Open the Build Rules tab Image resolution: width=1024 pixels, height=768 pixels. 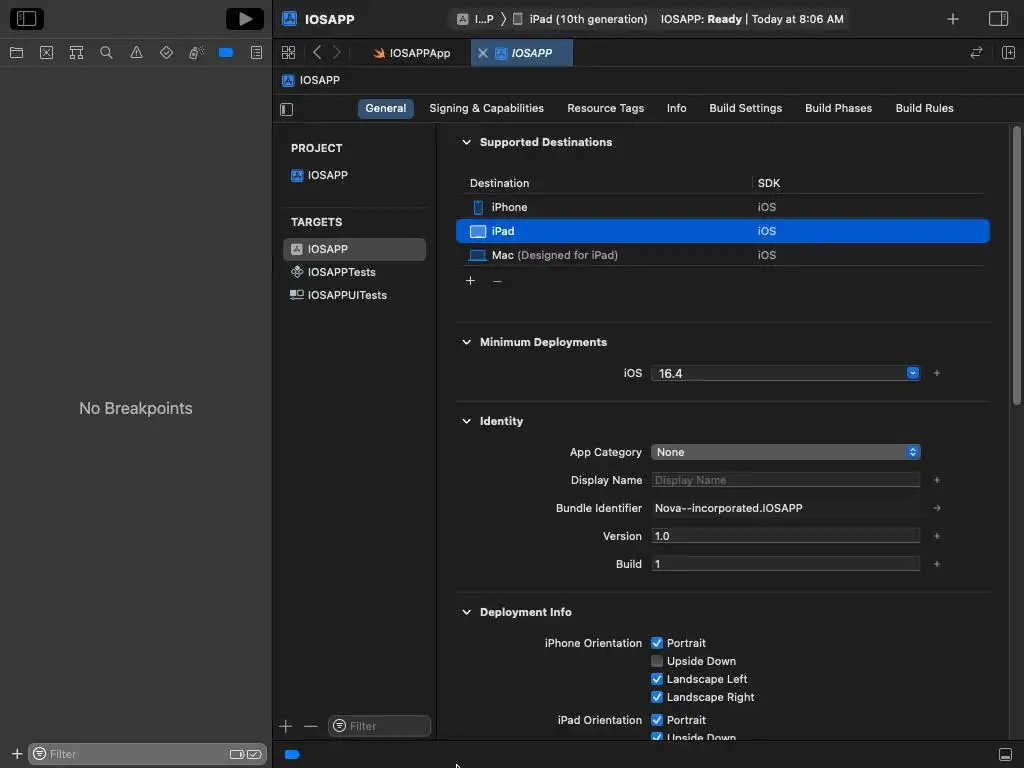pos(925,108)
